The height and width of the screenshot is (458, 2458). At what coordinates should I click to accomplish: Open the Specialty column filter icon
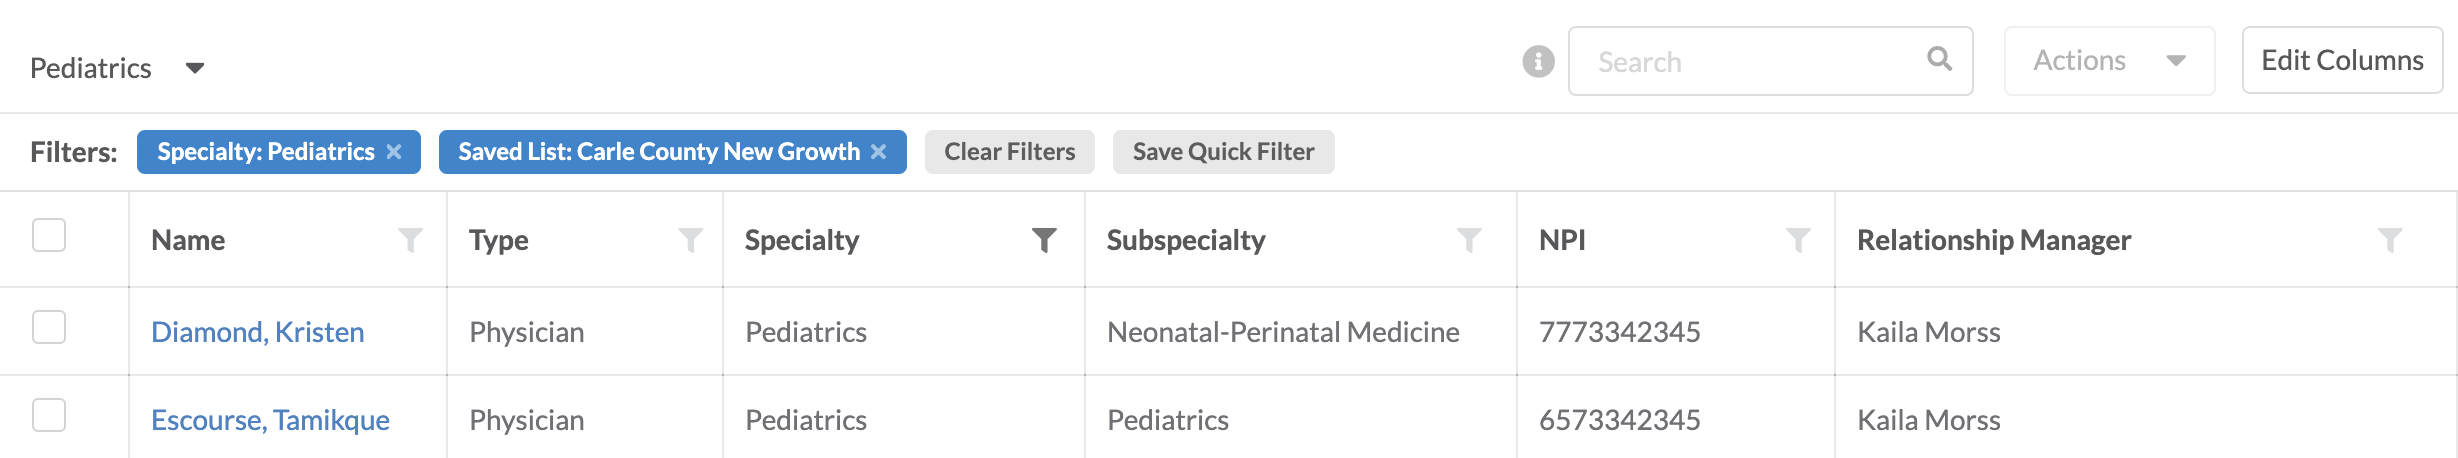[1044, 240]
